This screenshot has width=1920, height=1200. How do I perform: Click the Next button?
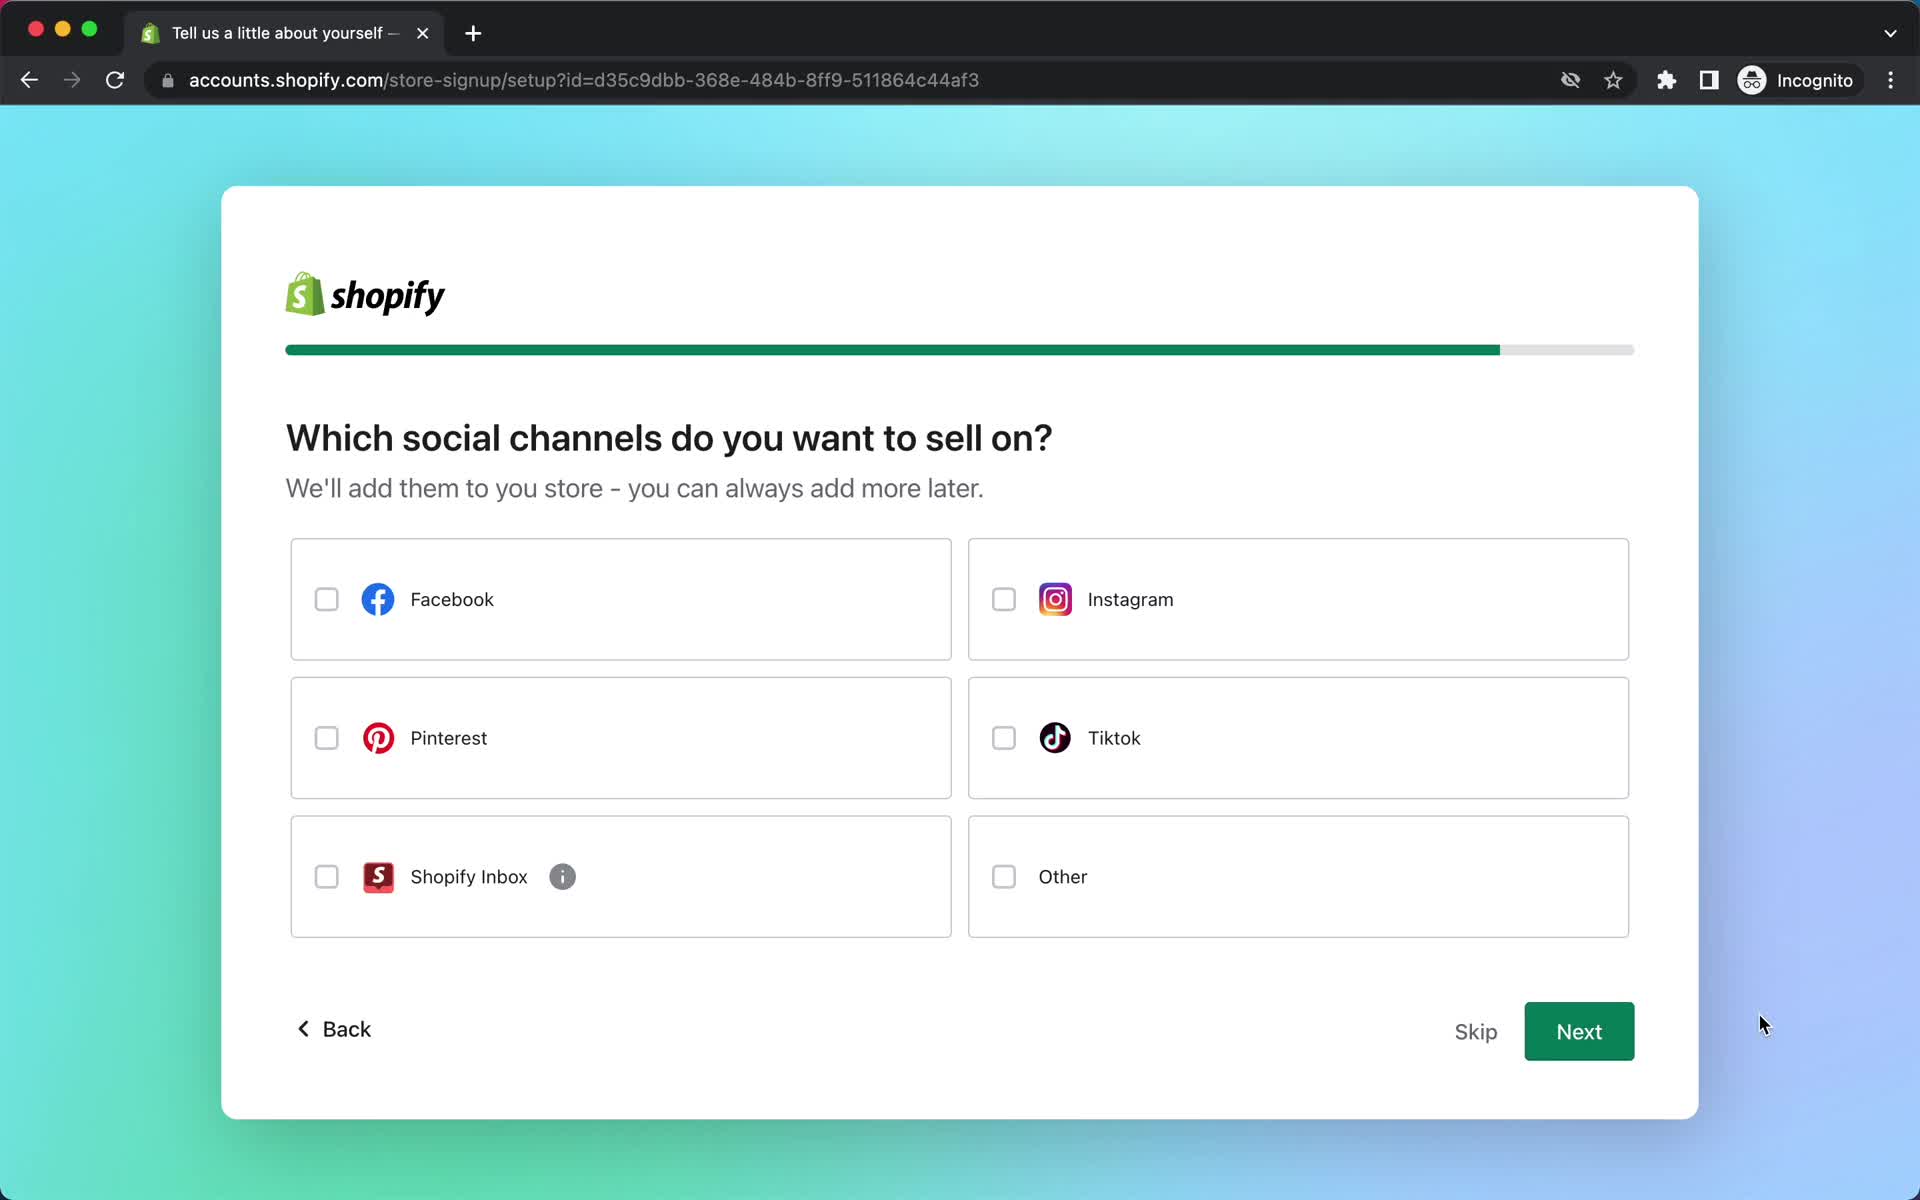(1578, 1031)
